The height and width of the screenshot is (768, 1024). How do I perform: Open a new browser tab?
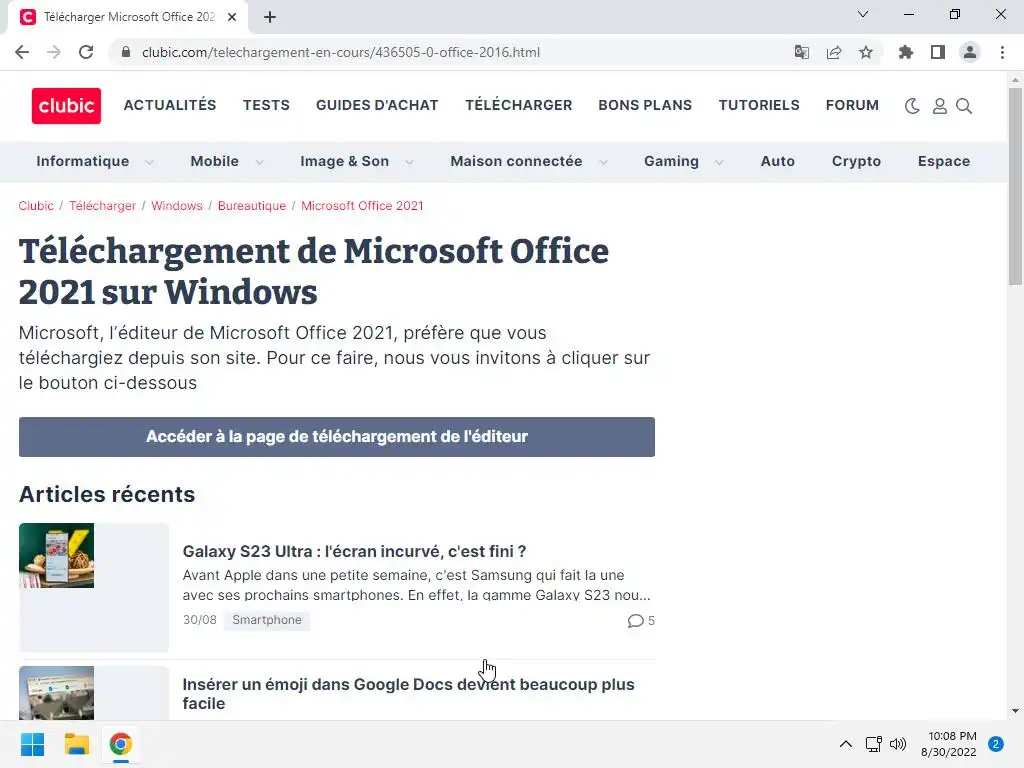click(270, 17)
